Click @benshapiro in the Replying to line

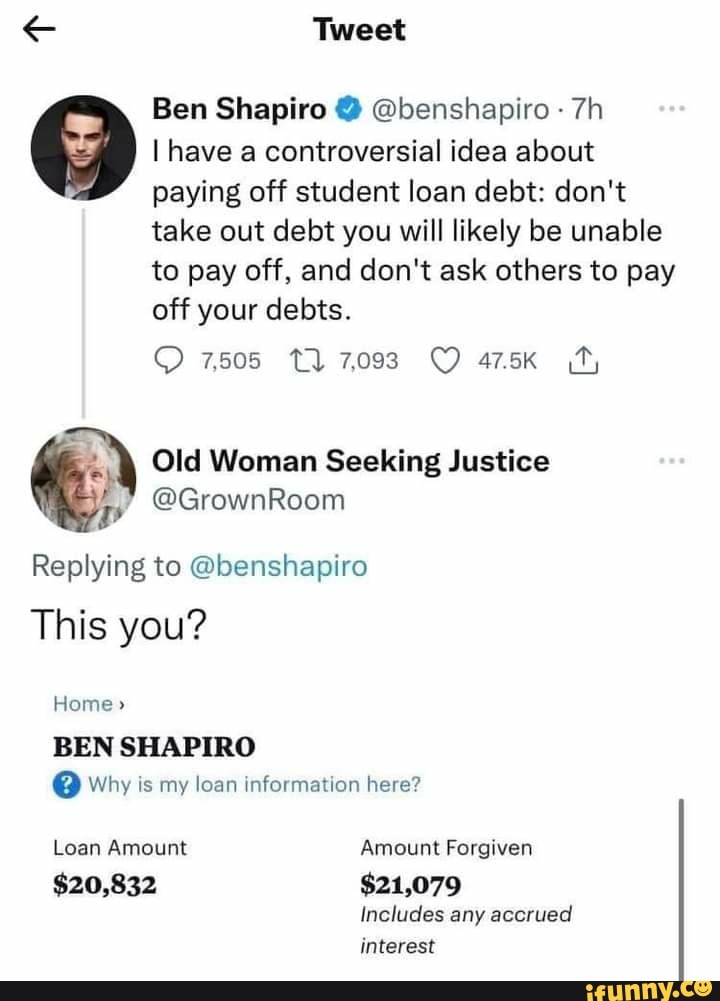tap(276, 567)
